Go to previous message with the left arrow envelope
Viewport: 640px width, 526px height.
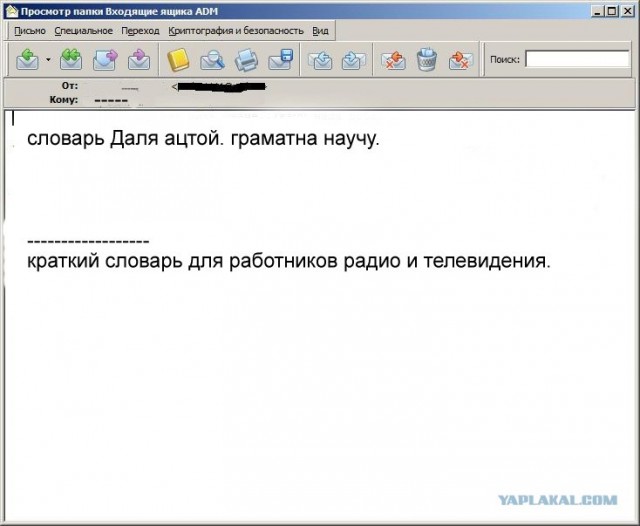click(x=320, y=60)
